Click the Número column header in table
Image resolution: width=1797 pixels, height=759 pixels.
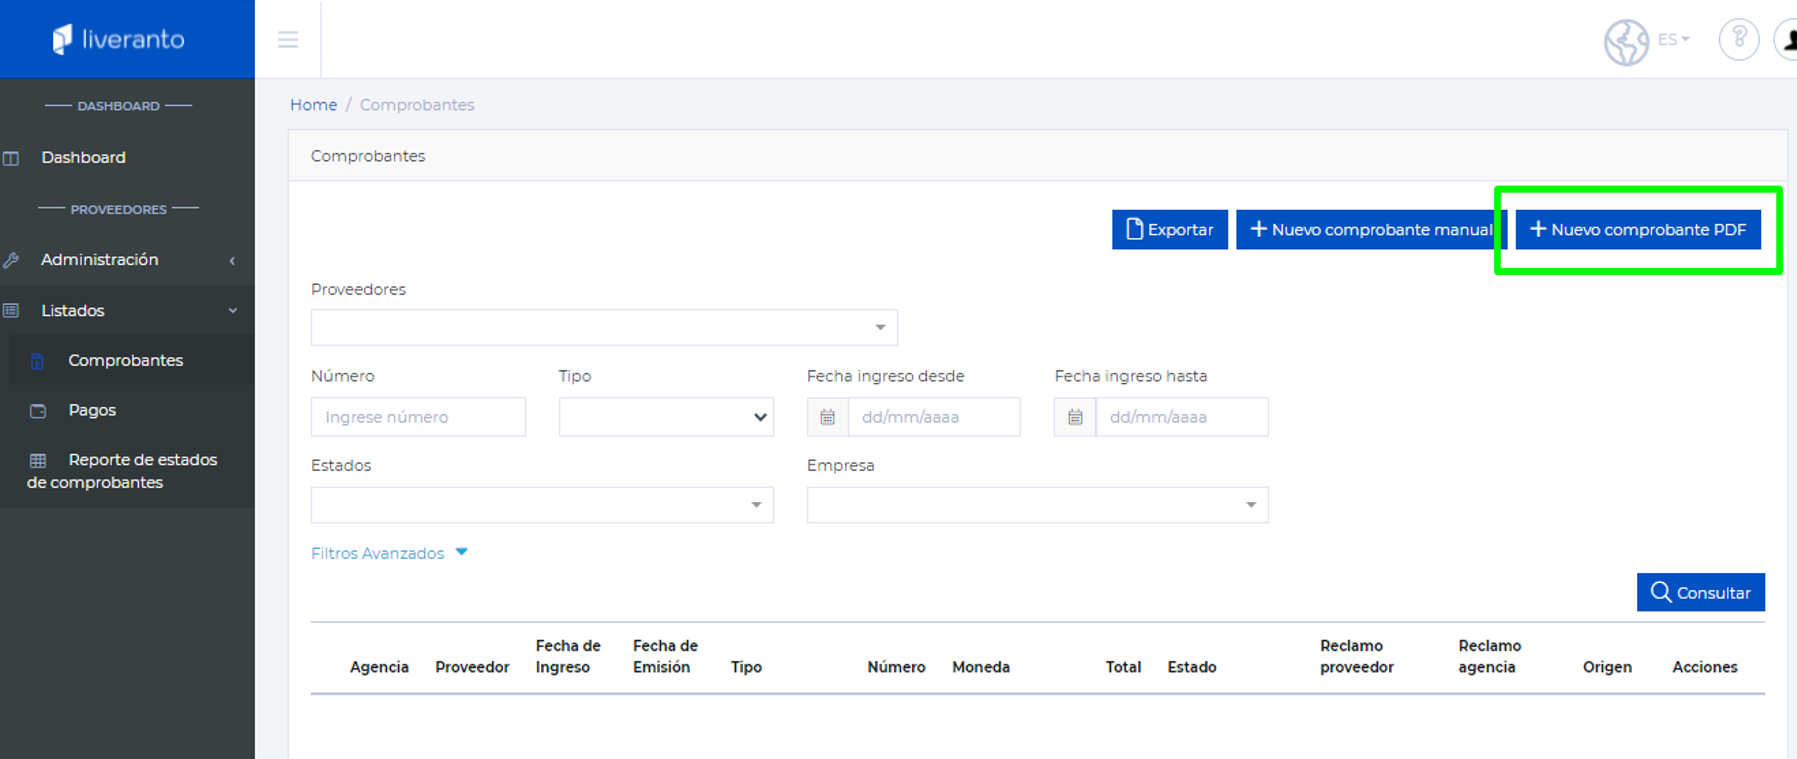(x=896, y=667)
